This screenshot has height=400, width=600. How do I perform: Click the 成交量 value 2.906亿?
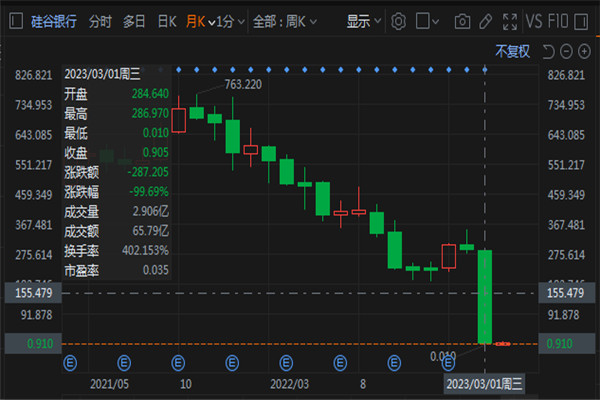point(150,211)
